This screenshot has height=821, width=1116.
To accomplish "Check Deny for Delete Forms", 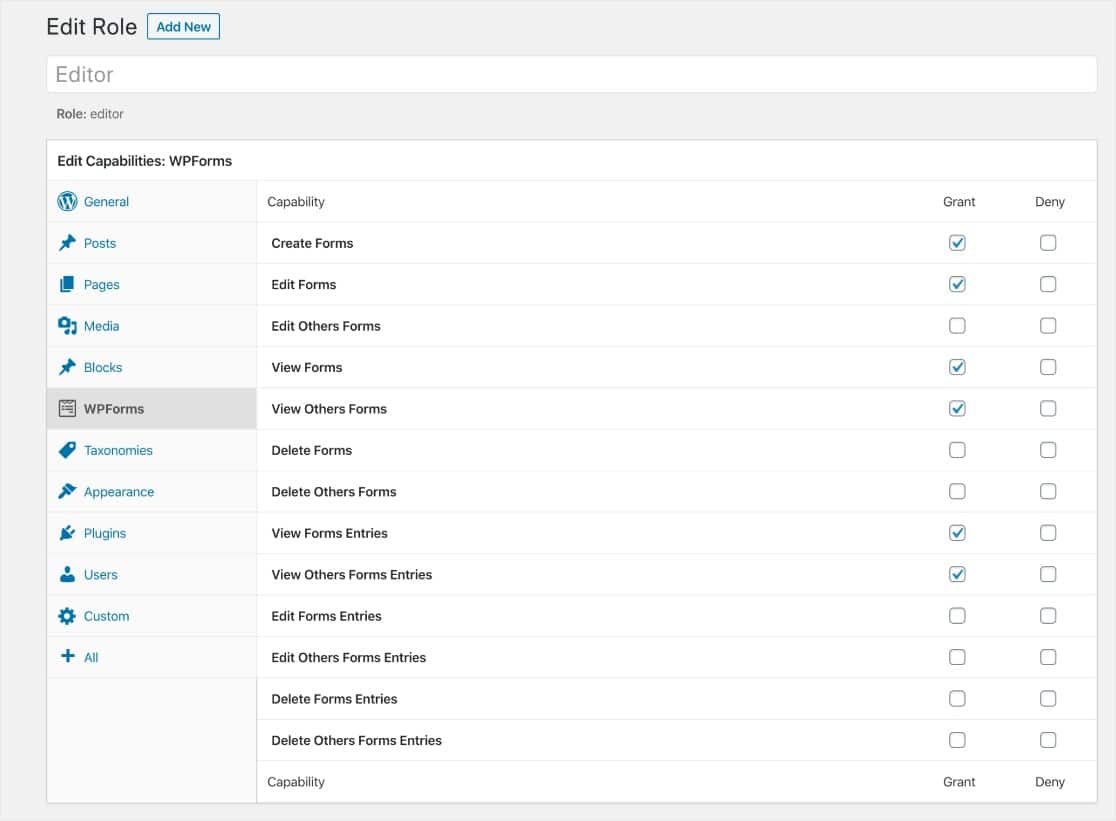I will (1048, 450).
